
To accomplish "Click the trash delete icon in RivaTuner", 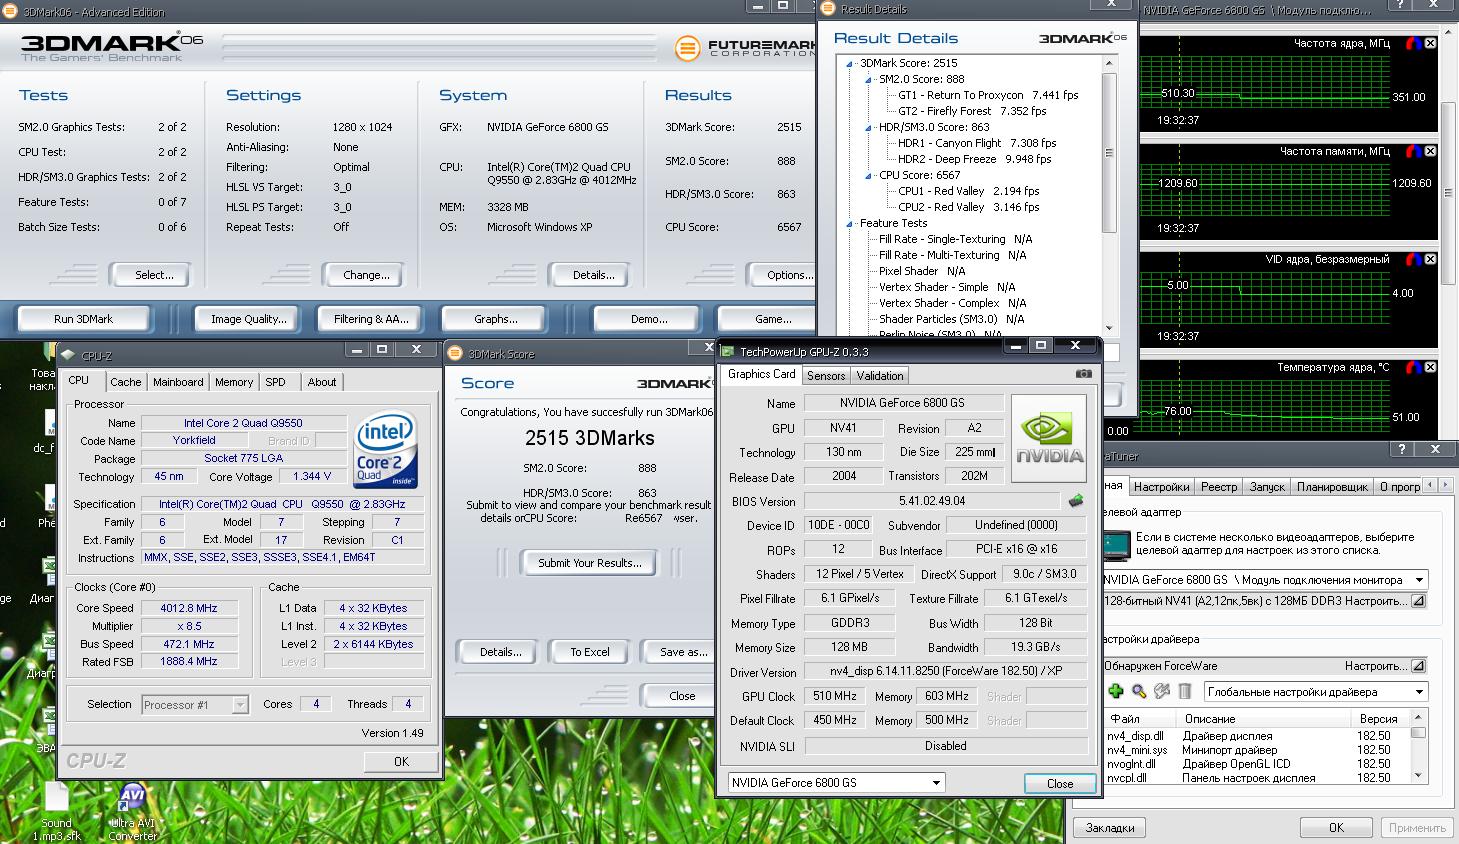I will click(x=1185, y=691).
